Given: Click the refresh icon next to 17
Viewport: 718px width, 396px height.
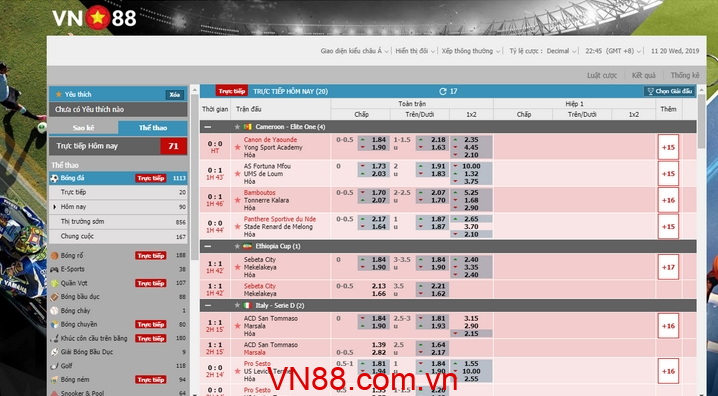Looking at the screenshot, I should tap(442, 91).
